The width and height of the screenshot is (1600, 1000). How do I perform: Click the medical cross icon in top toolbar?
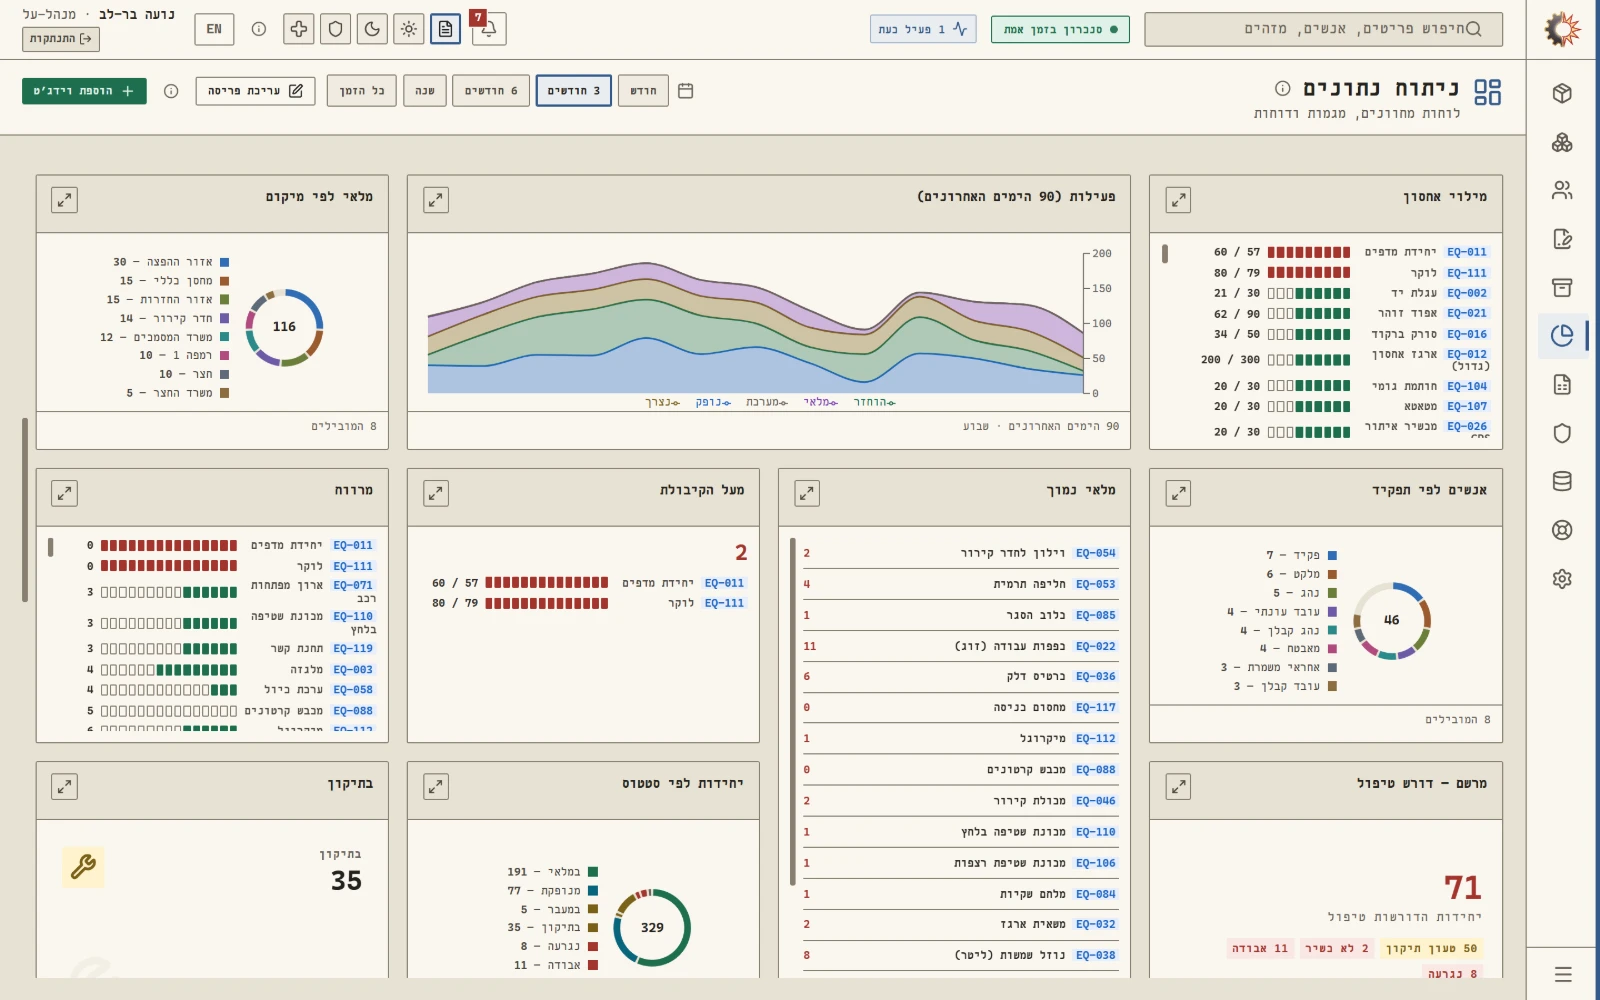pyautogui.click(x=299, y=29)
